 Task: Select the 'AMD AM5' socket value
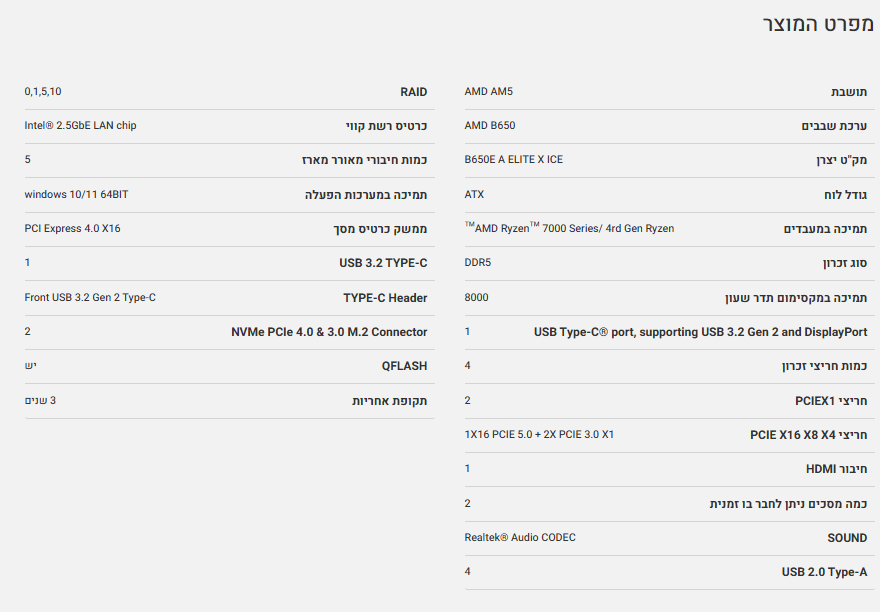488,92
